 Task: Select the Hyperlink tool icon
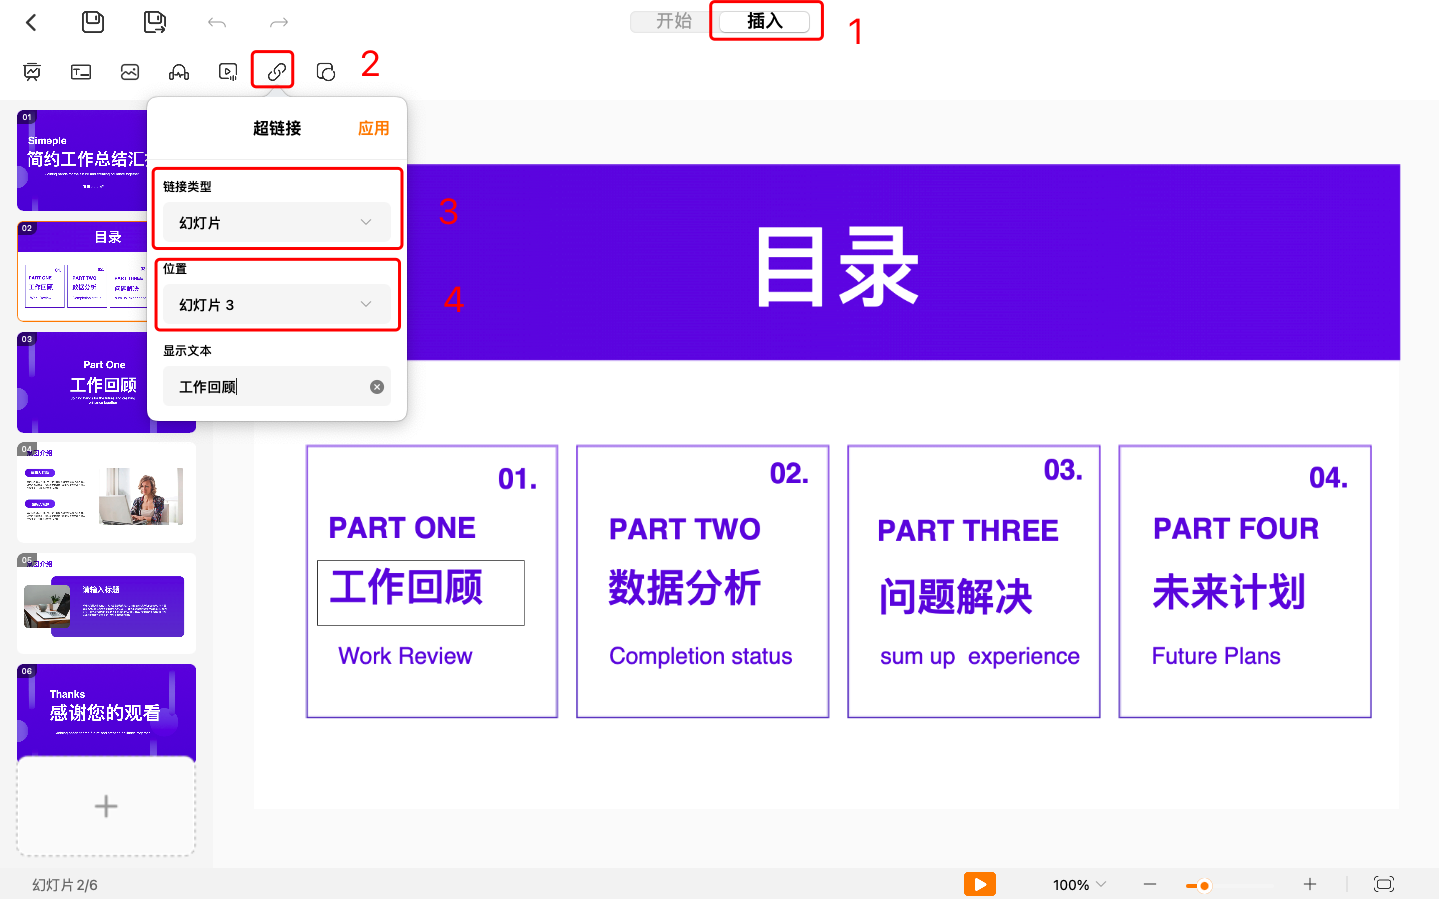272,70
